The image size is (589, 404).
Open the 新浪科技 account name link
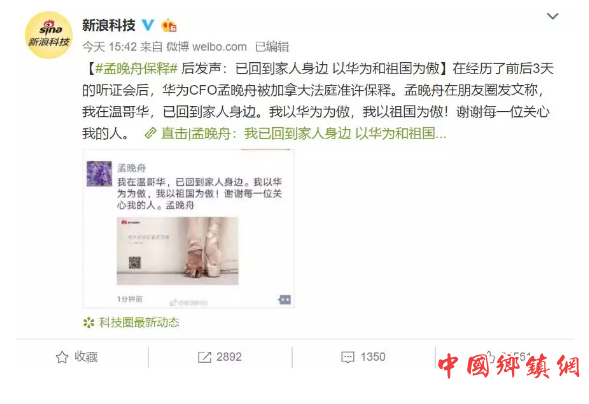109,25
